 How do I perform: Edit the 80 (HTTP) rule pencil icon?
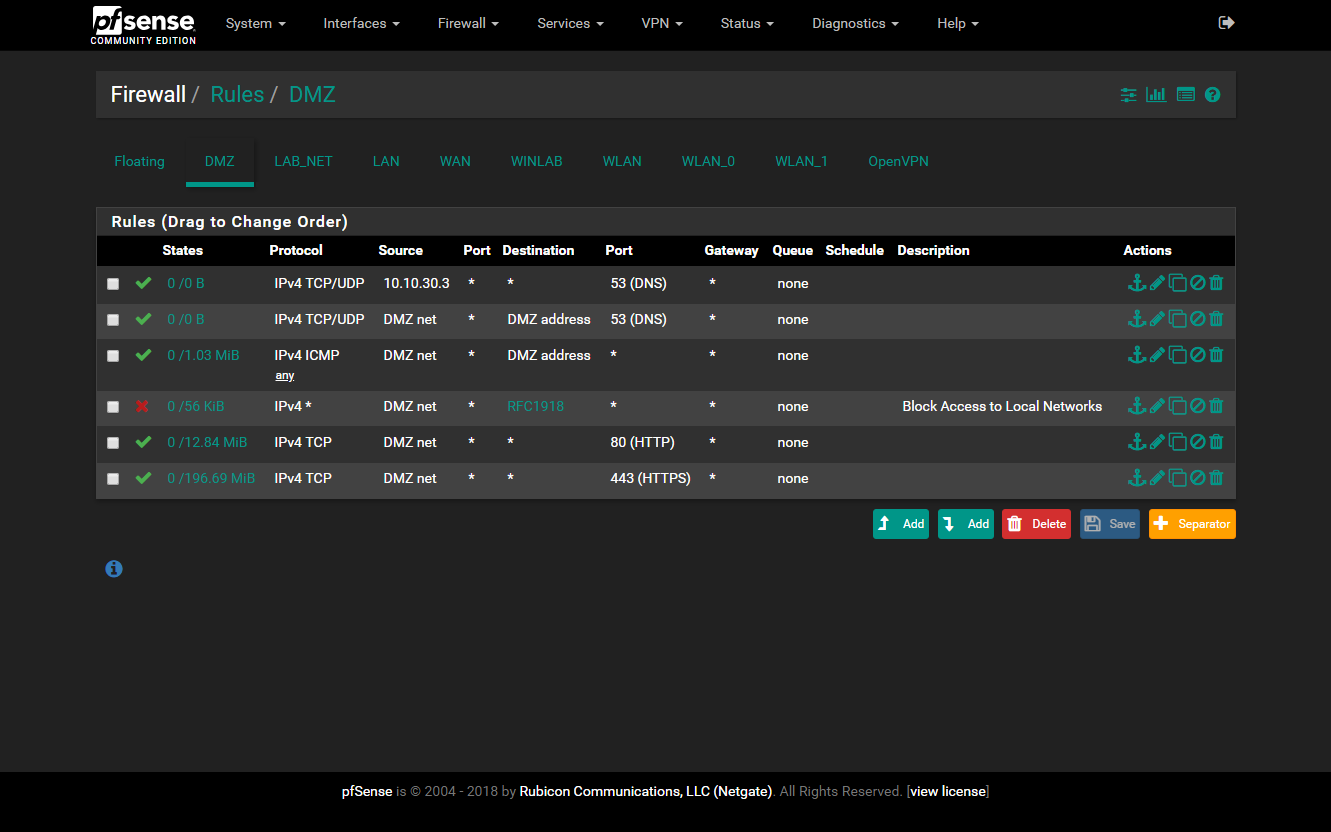pos(1157,442)
